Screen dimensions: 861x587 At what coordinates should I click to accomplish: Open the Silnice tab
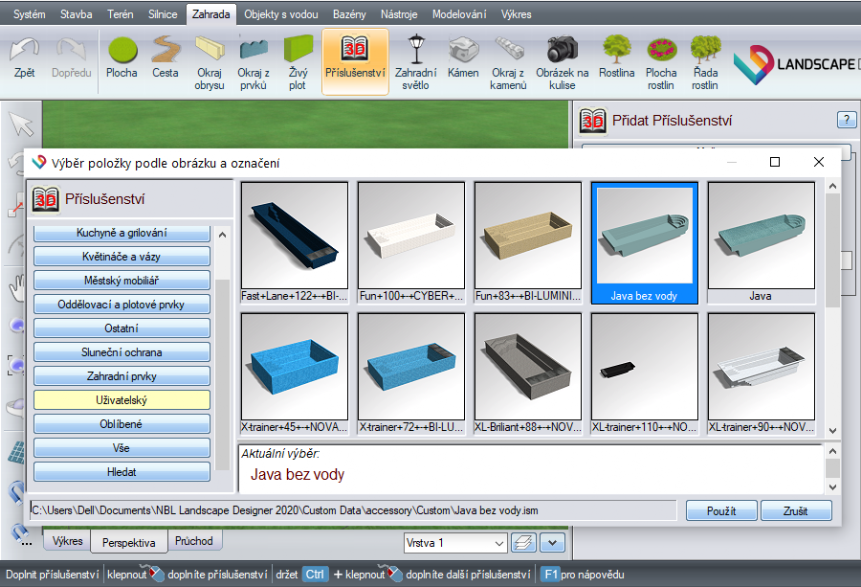coord(163,14)
